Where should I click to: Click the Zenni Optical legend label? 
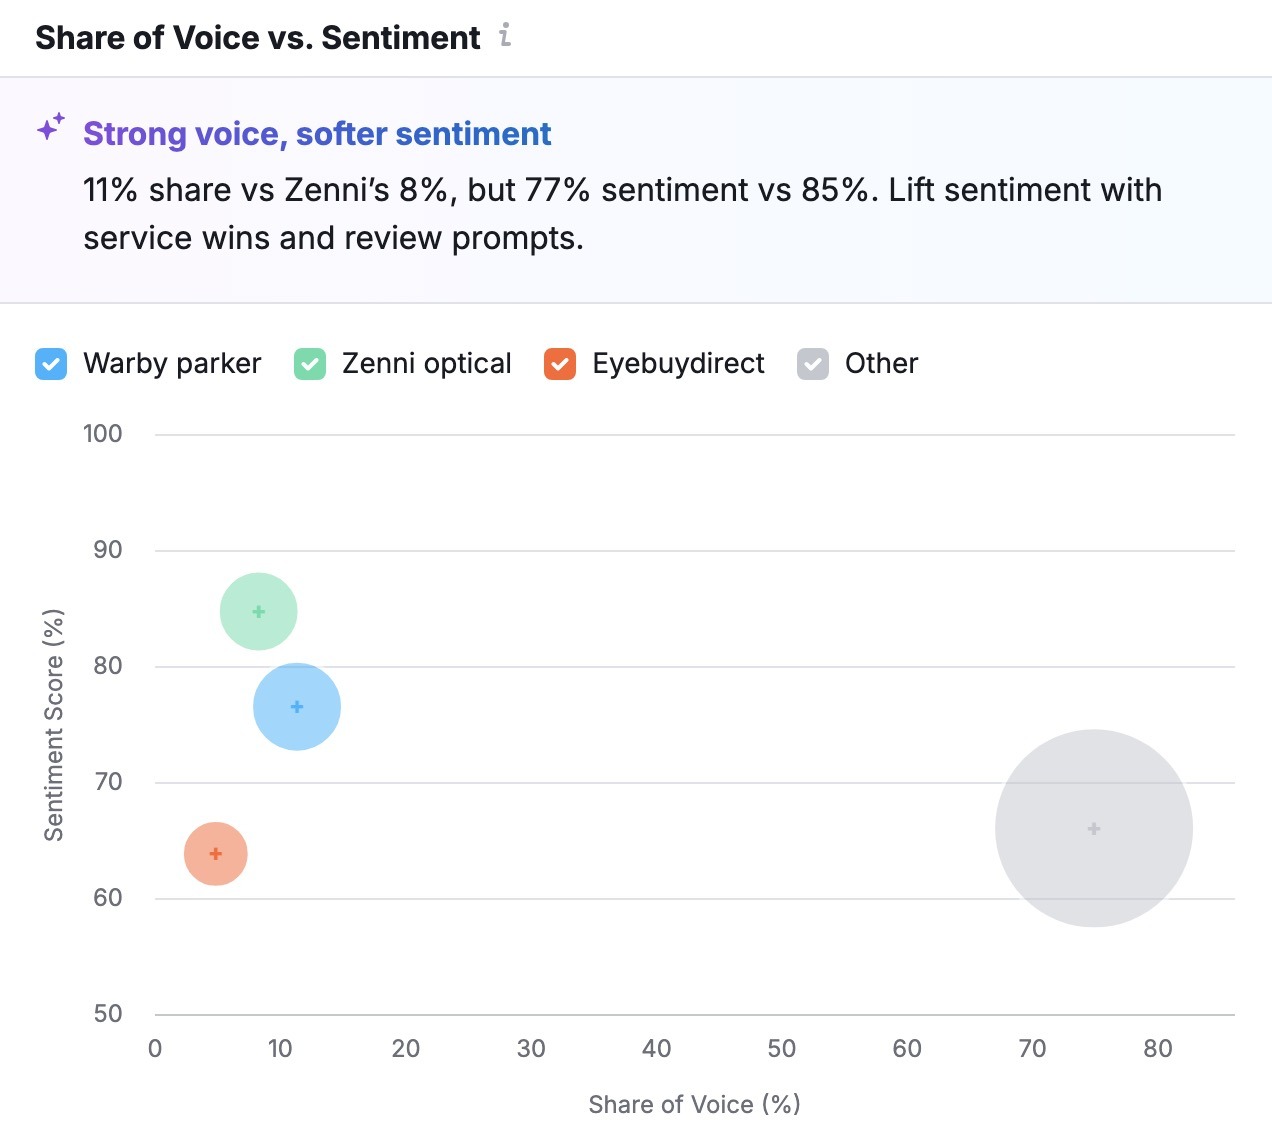tap(426, 364)
